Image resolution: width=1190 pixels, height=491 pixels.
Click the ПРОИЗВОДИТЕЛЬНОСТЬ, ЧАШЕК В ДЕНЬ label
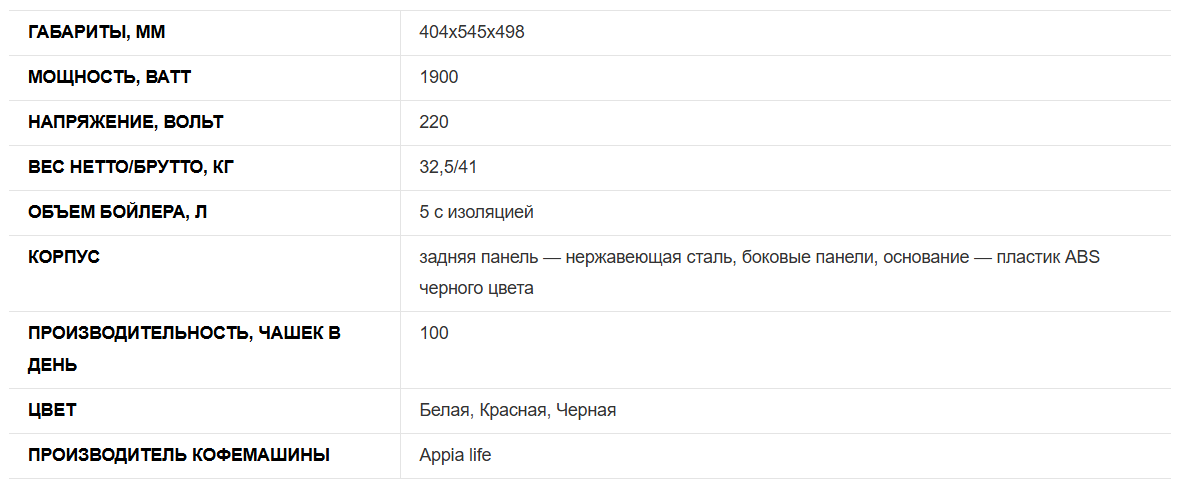click(184, 349)
